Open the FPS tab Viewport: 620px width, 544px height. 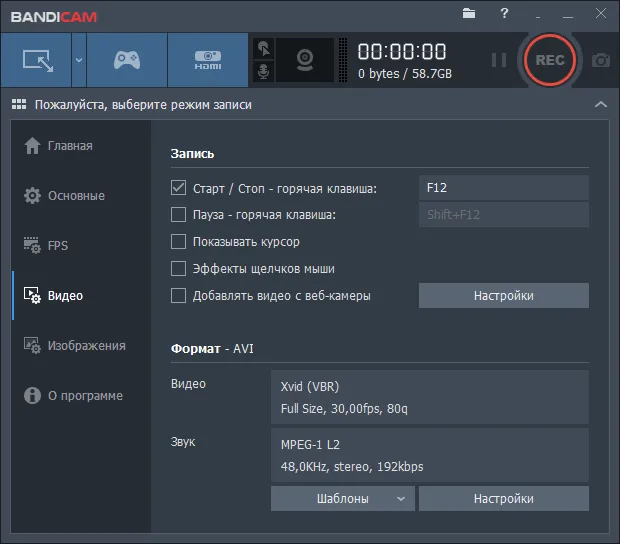[x=81, y=246]
